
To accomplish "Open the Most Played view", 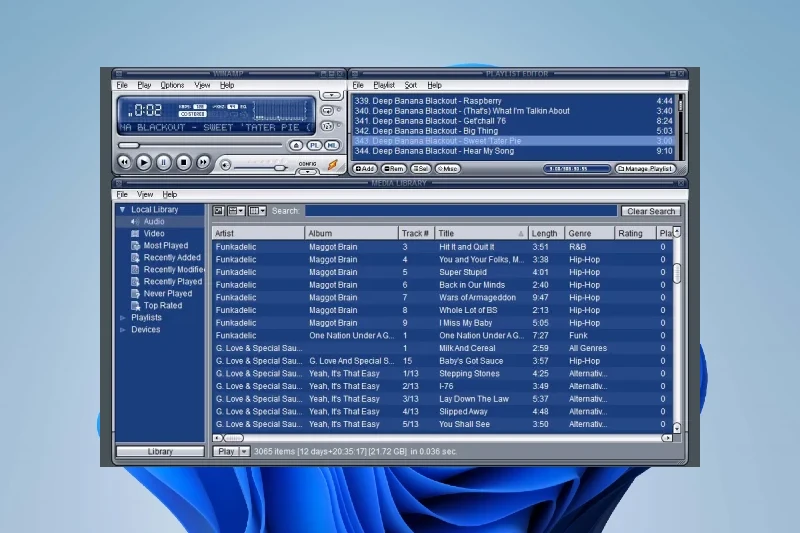I will 165,245.
